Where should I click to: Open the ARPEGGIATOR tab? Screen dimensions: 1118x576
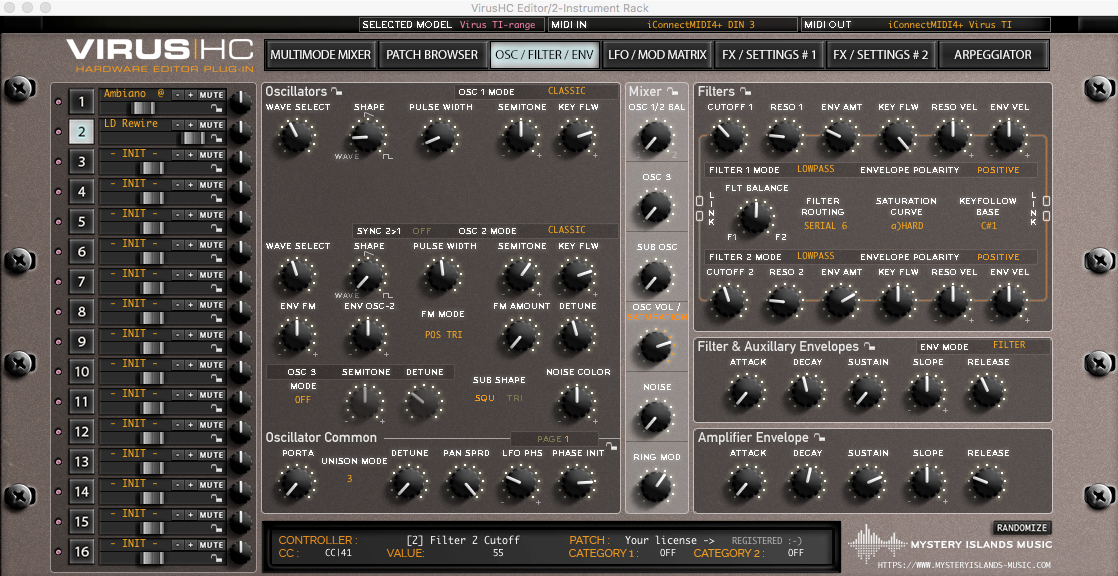coord(991,55)
